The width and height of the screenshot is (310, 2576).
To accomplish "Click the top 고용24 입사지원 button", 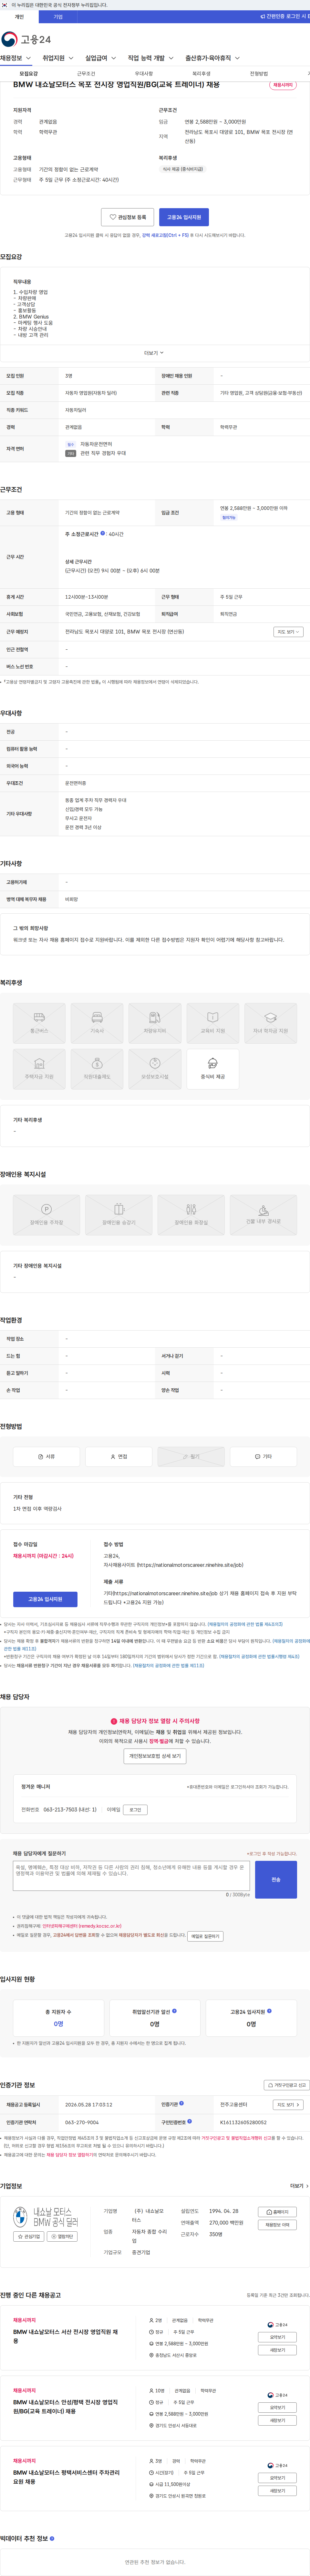I will 184,217.
